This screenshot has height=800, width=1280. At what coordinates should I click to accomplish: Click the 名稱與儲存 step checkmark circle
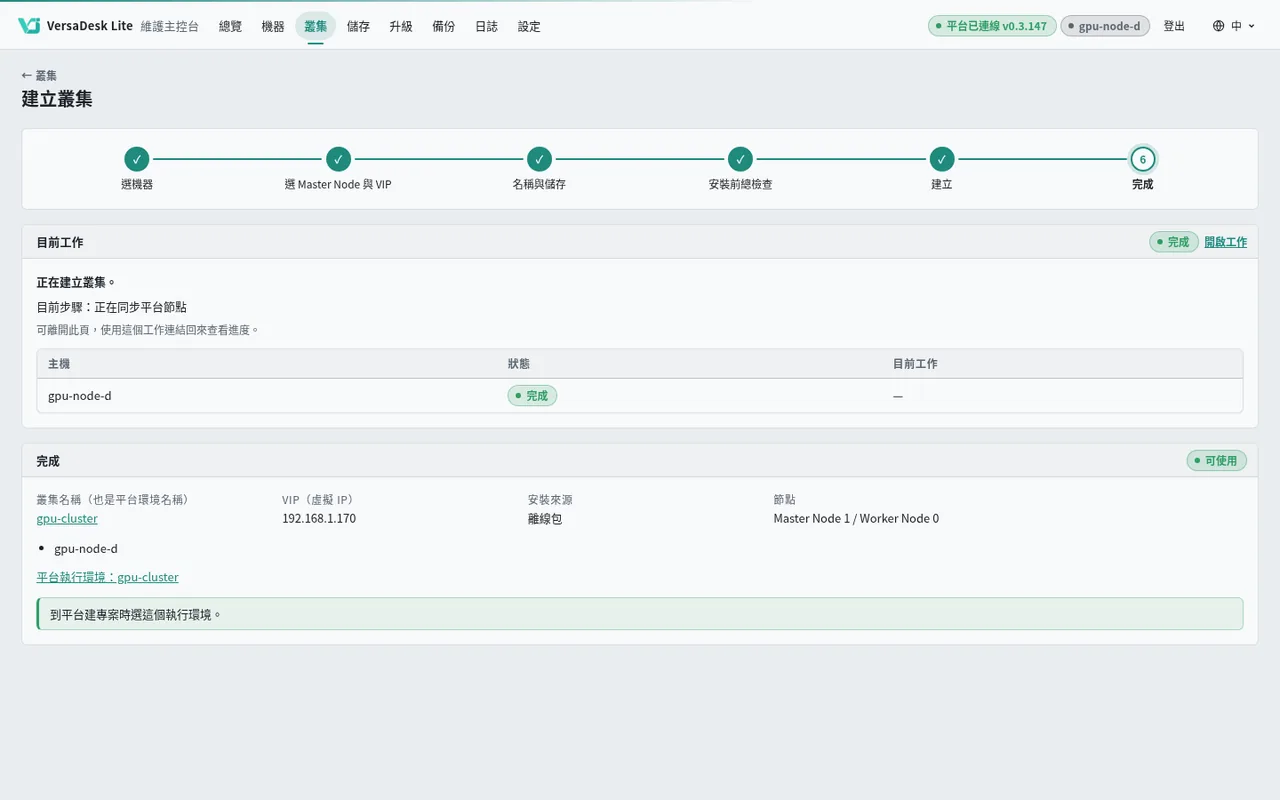(x=539, y=159)
